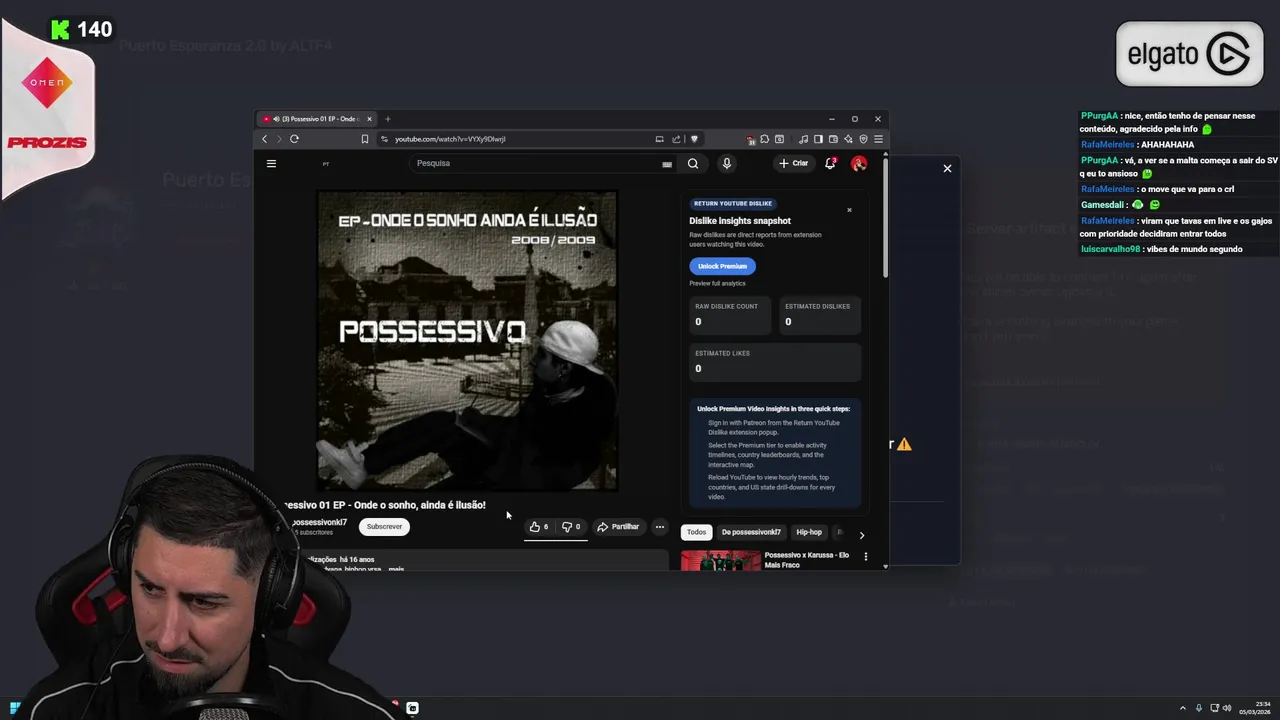This screenshot has width=1280, height=720.
Task: Click the browser forward arrow
Action: coord(279,139)
